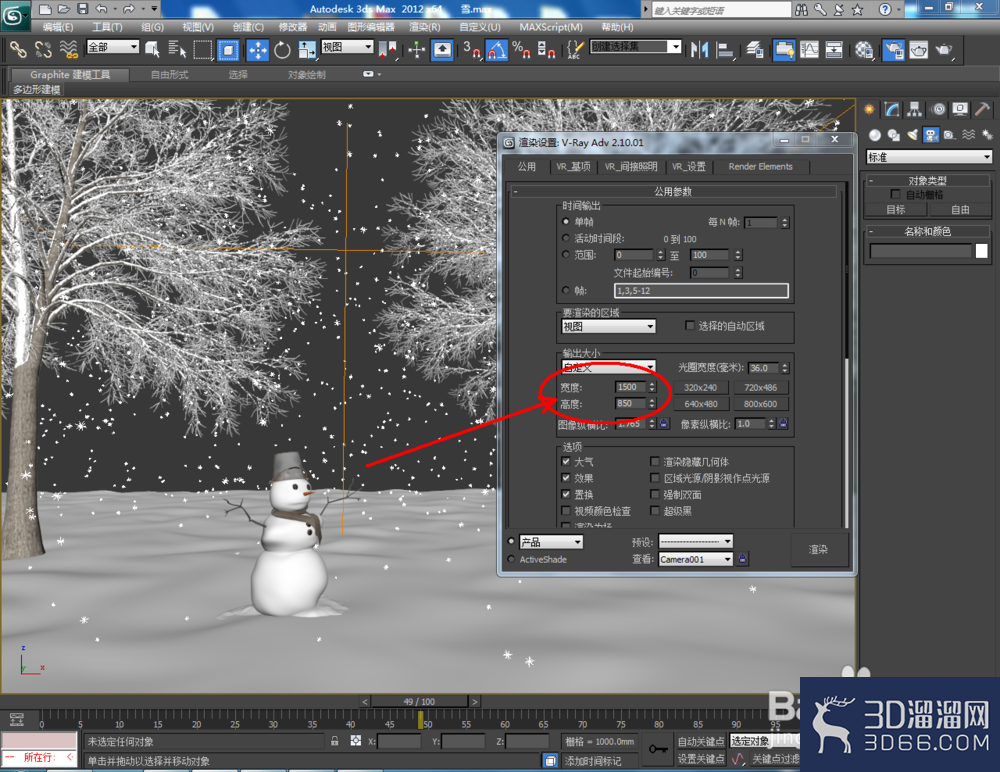Image resolution: width=1000 pixels, height=772 pixels.
Task: Open the camera type dropdown in command panel
Action: [x=929, y=157]
